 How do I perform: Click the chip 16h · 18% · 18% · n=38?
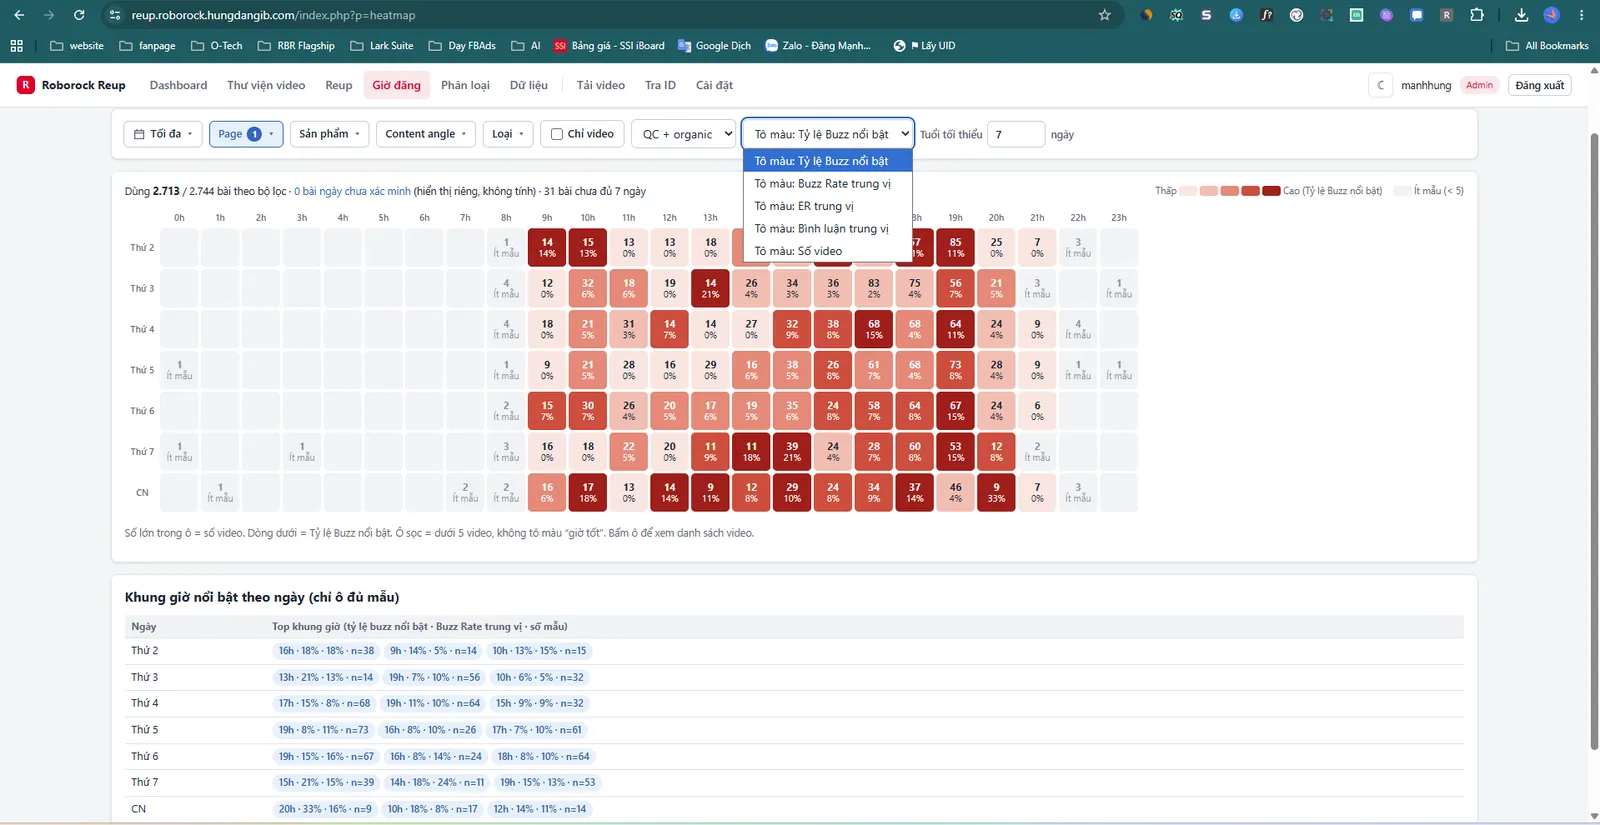tap(326, 651)
